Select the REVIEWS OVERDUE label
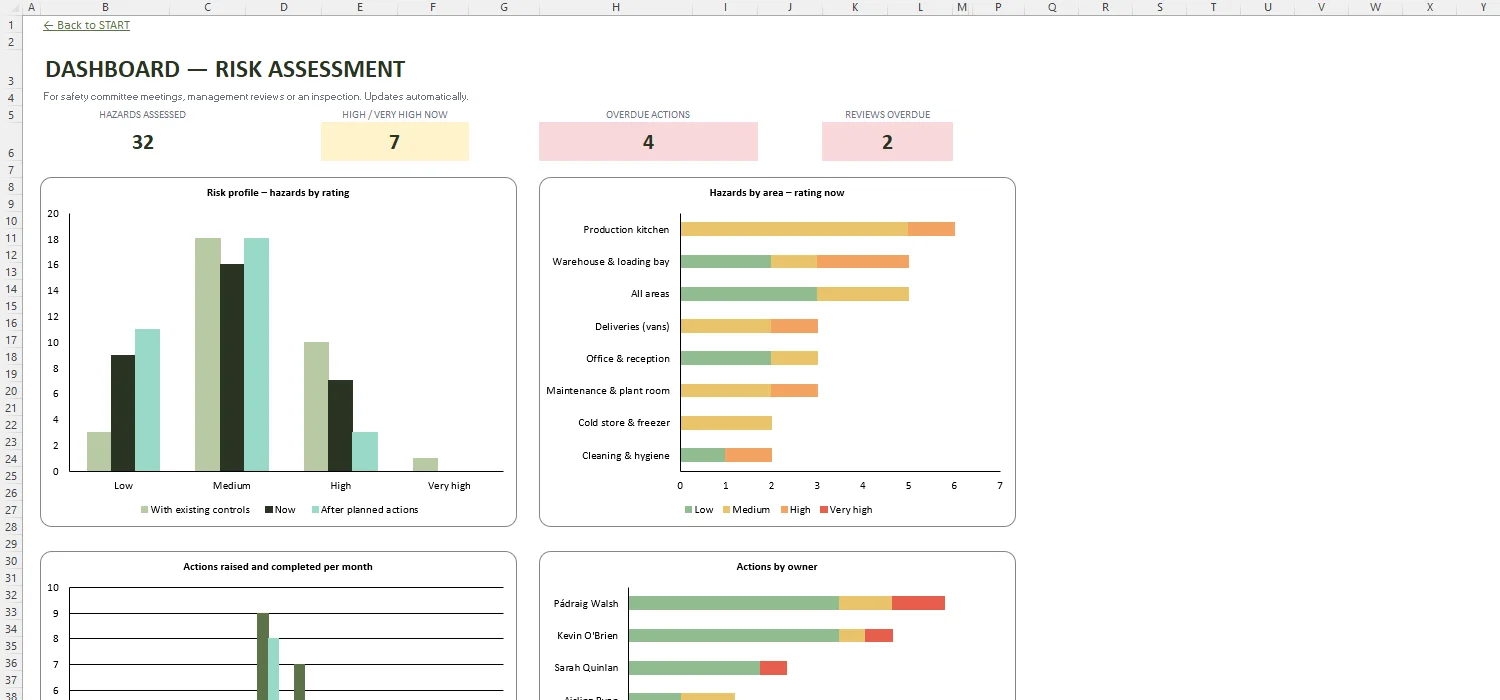This screenshot has height=700, width=1500. pos(887,115)
